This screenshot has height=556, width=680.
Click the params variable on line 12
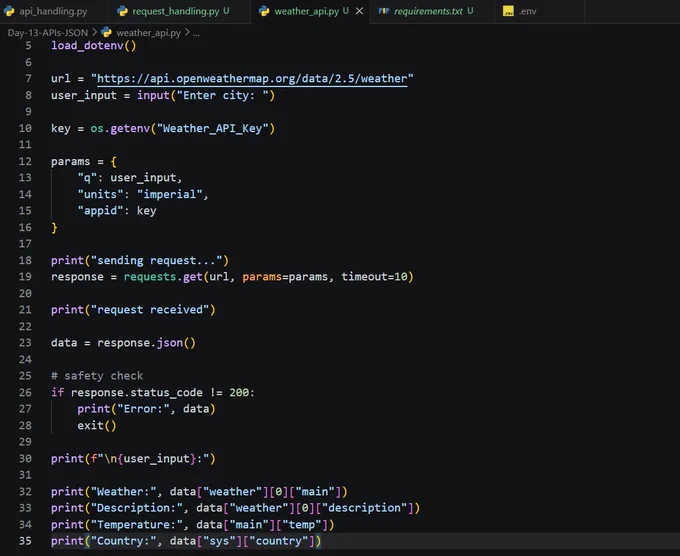click(x=71, y=161)
